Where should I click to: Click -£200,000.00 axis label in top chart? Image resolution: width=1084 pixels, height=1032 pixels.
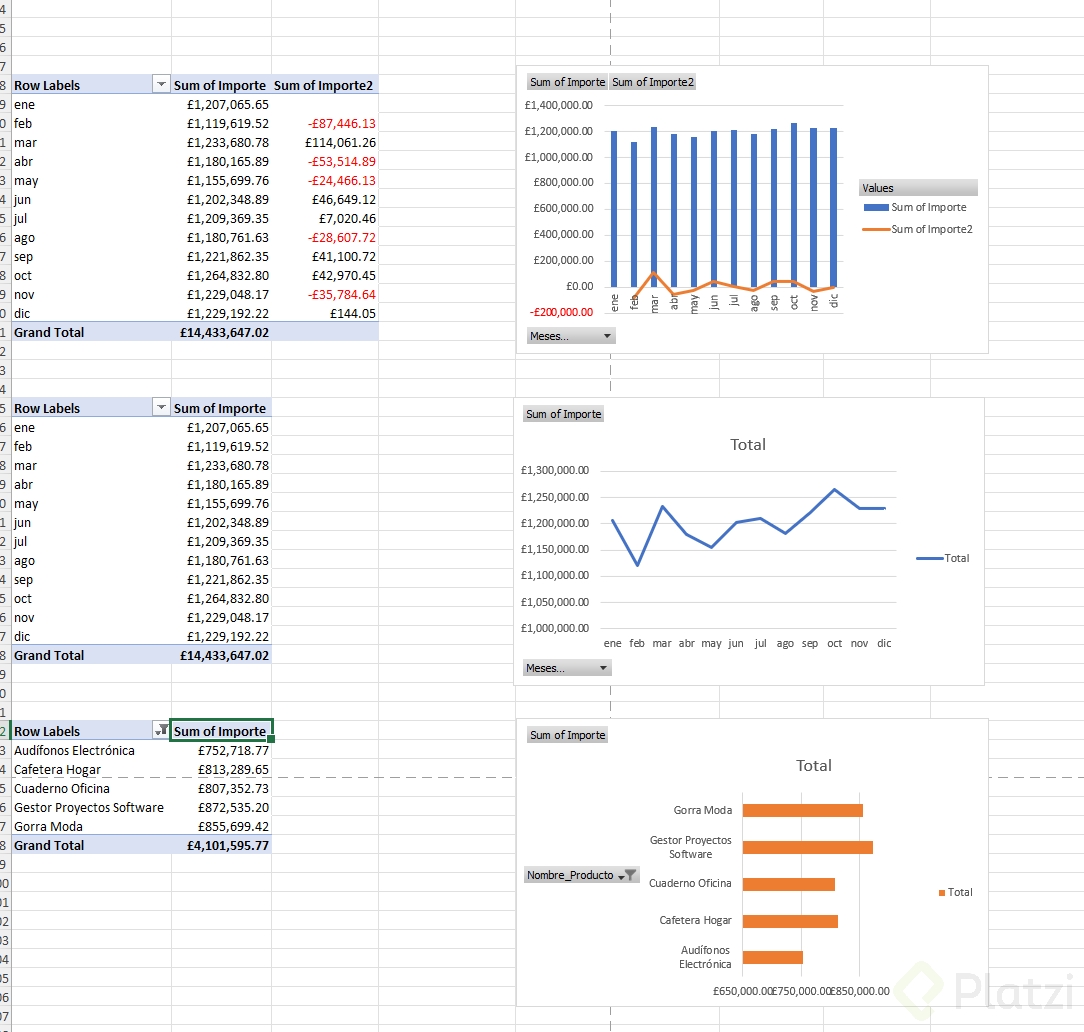(x=561, y=312)
